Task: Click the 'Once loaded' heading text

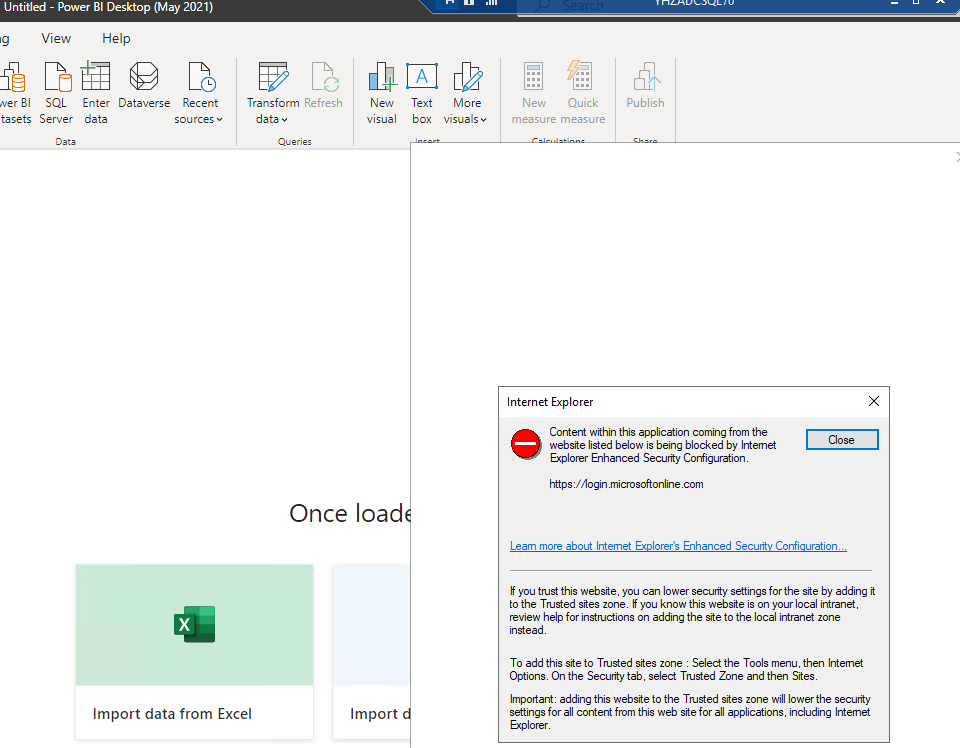Action: click(x=350, y=513)
